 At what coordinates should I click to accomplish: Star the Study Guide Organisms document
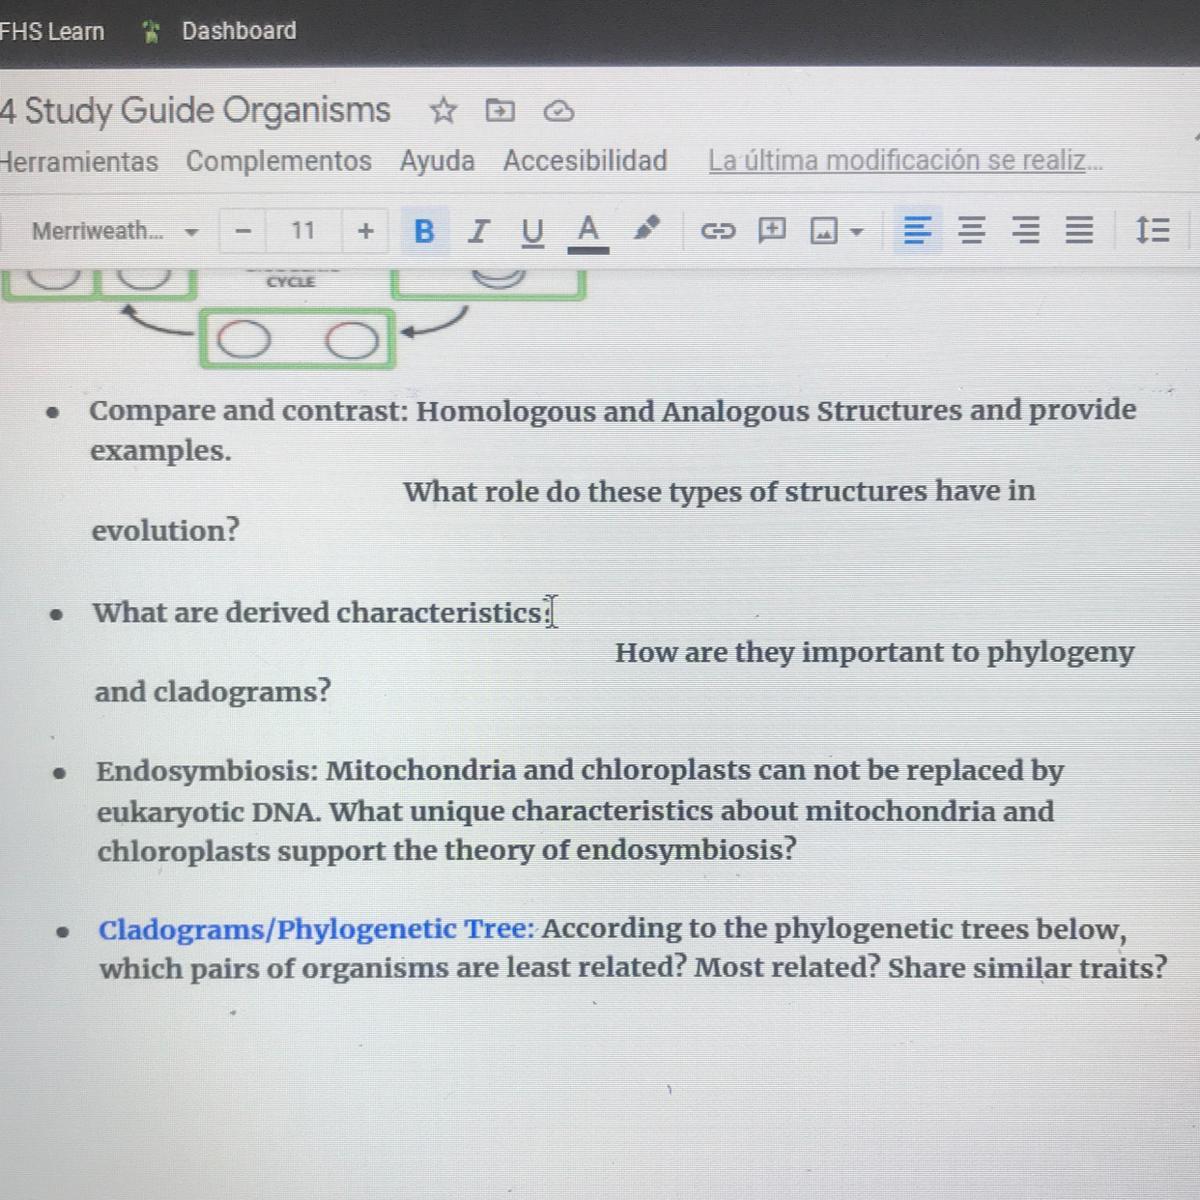pyautogui.click(x=443, y=110)
